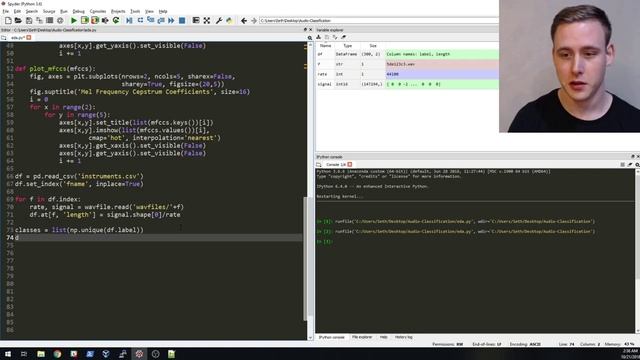The image size is (640, 360).
Task: Create a new file from toolbar
Action: click(8, 20)
